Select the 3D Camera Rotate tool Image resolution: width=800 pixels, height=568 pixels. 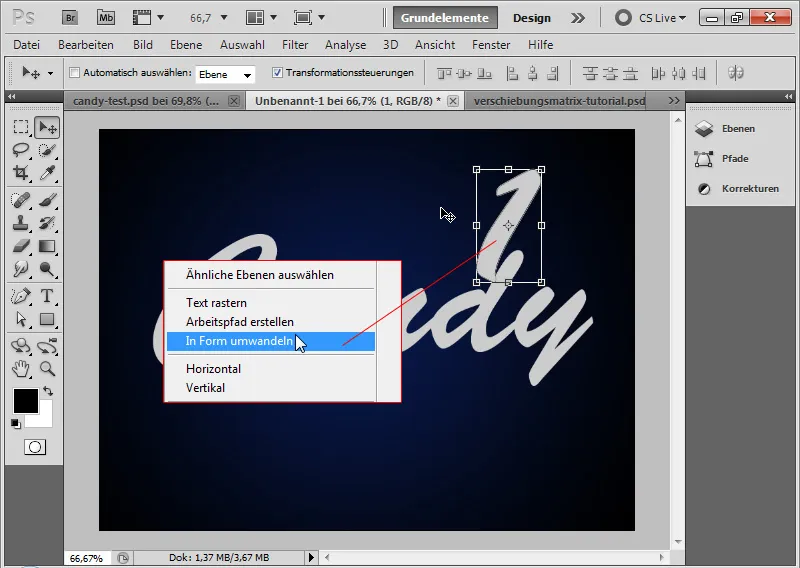coord(47,346)
